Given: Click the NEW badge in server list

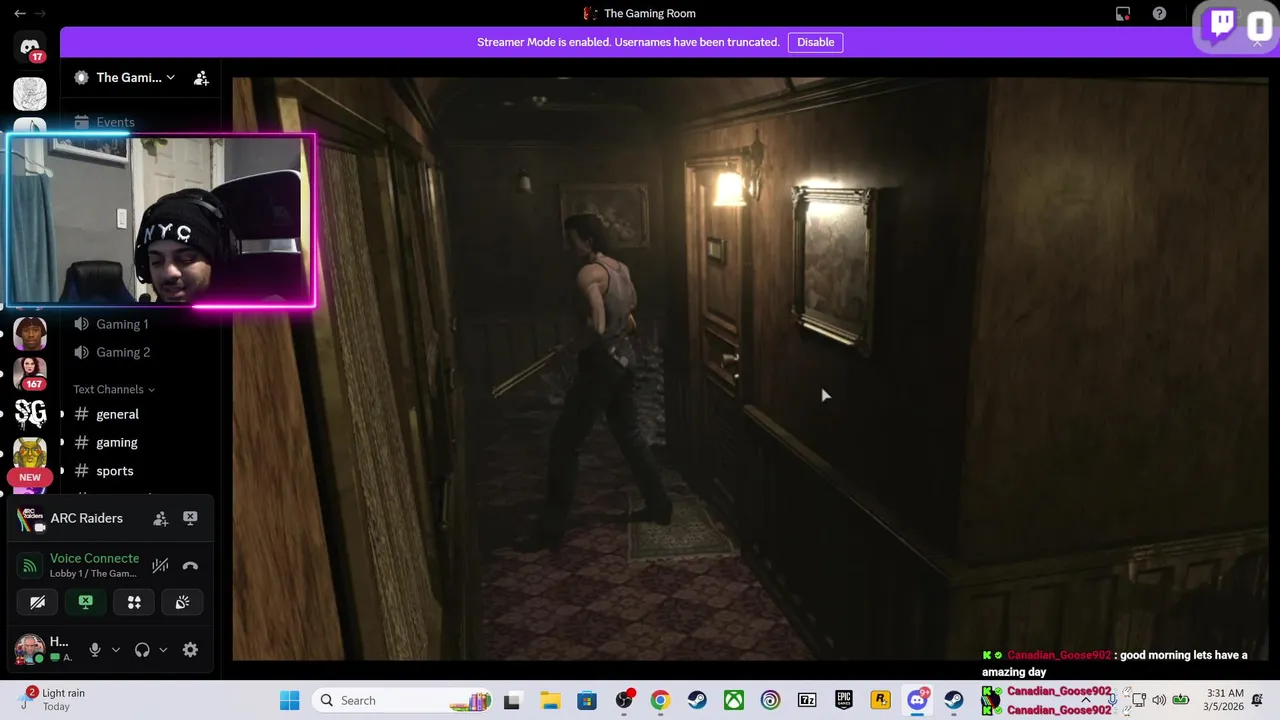Looking at the screenshot, I should [x=30, y=477].
